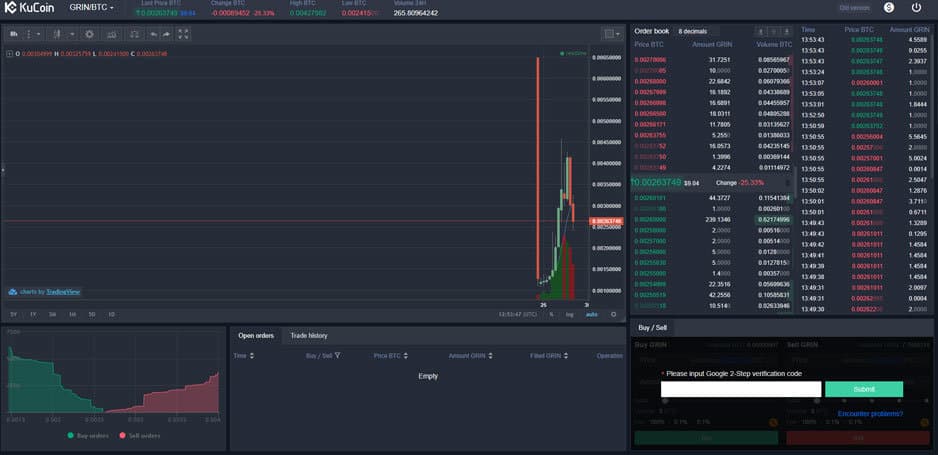Open the indicators icon in chart toolbar
Image resolution: width=938 pixels, height=455 pixels.
(x=112, y=34)
